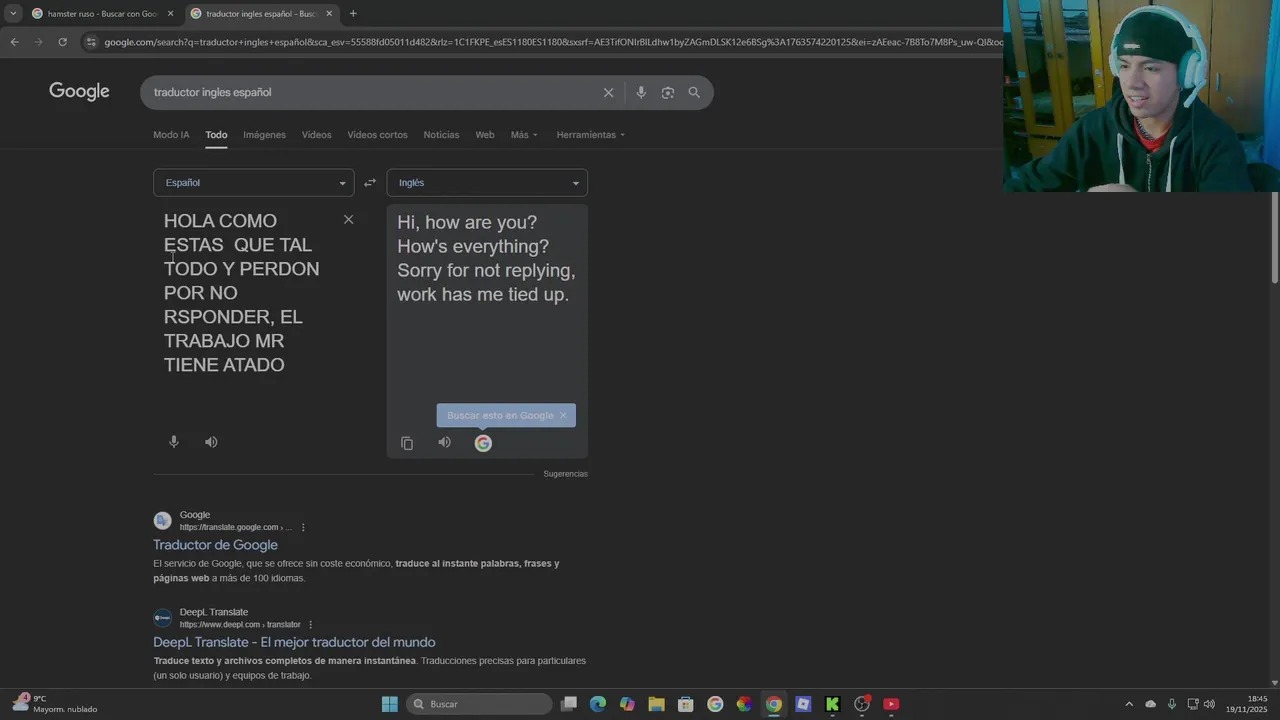
Task: Clear the Google search box text
Action: click(x=608, y=92)
